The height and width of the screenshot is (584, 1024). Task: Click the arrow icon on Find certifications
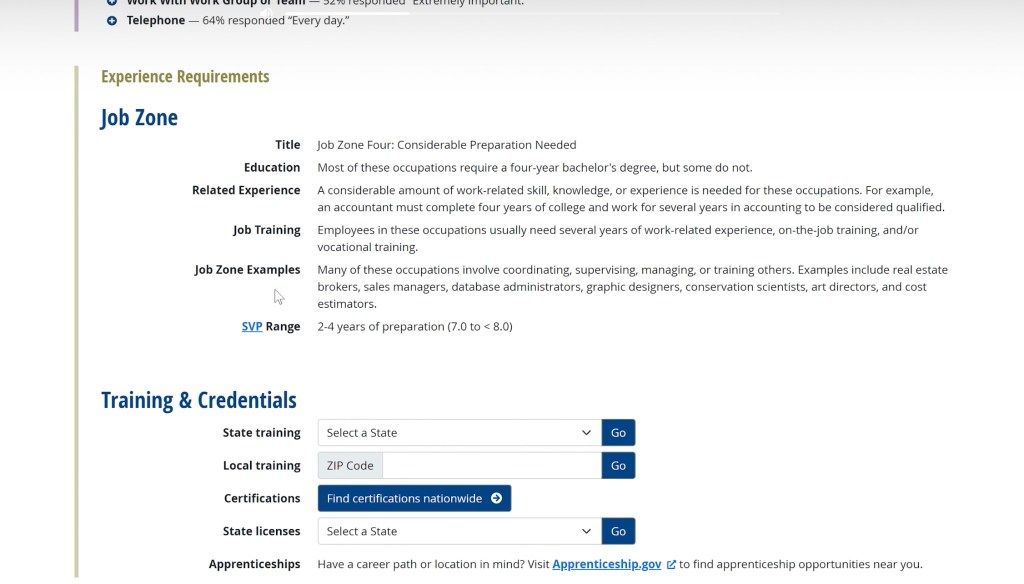(x=497, y=498)
